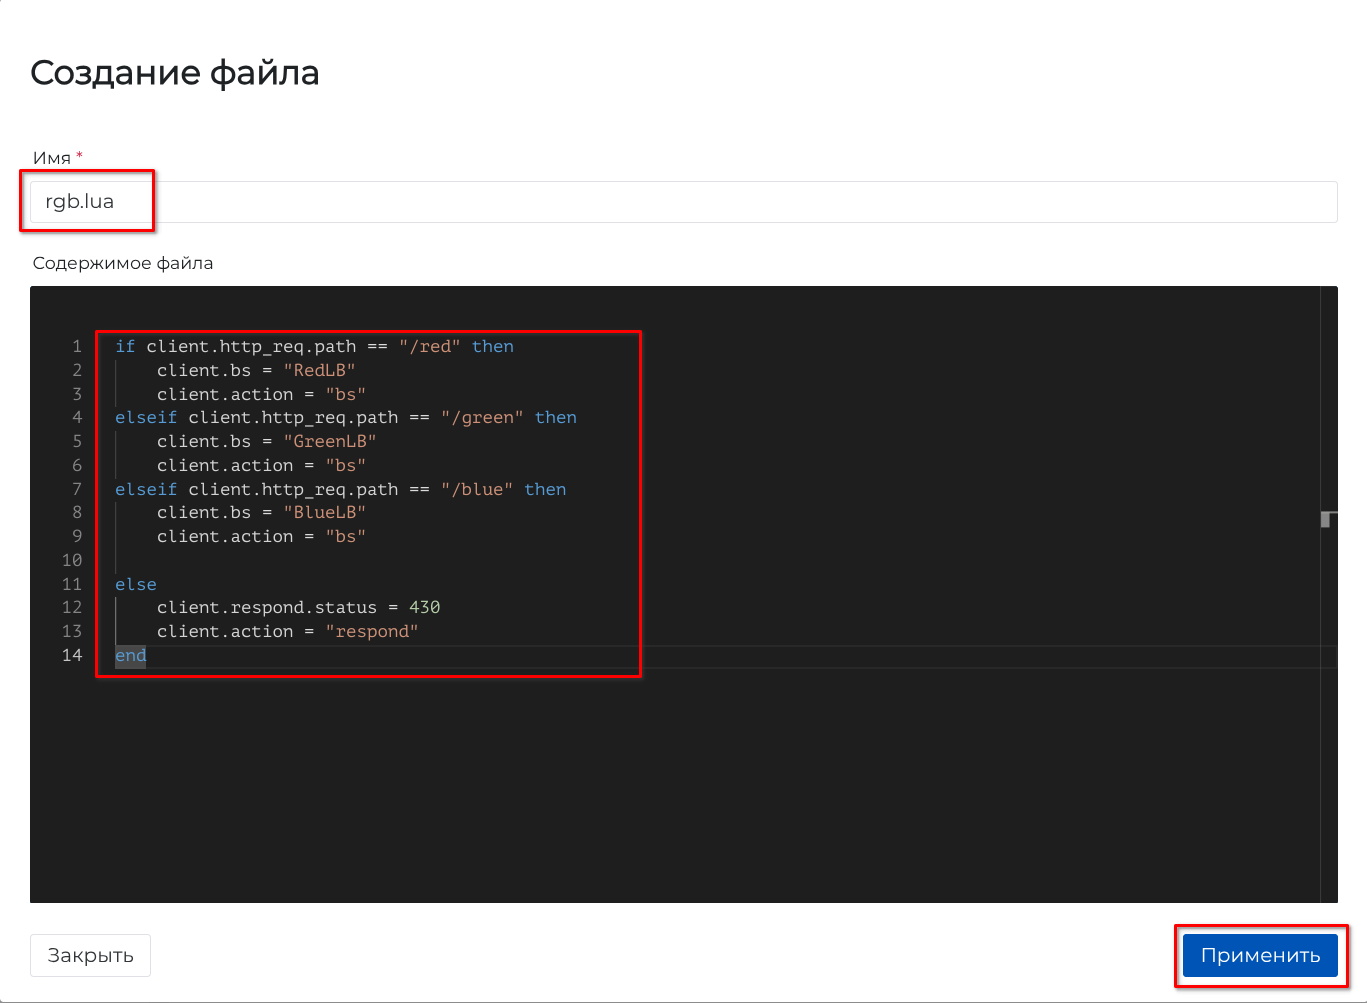The height and width of the screenshot is (1003, 1367).
Task: Click line 1 with "/red" path condition
Action: [314, 346]
